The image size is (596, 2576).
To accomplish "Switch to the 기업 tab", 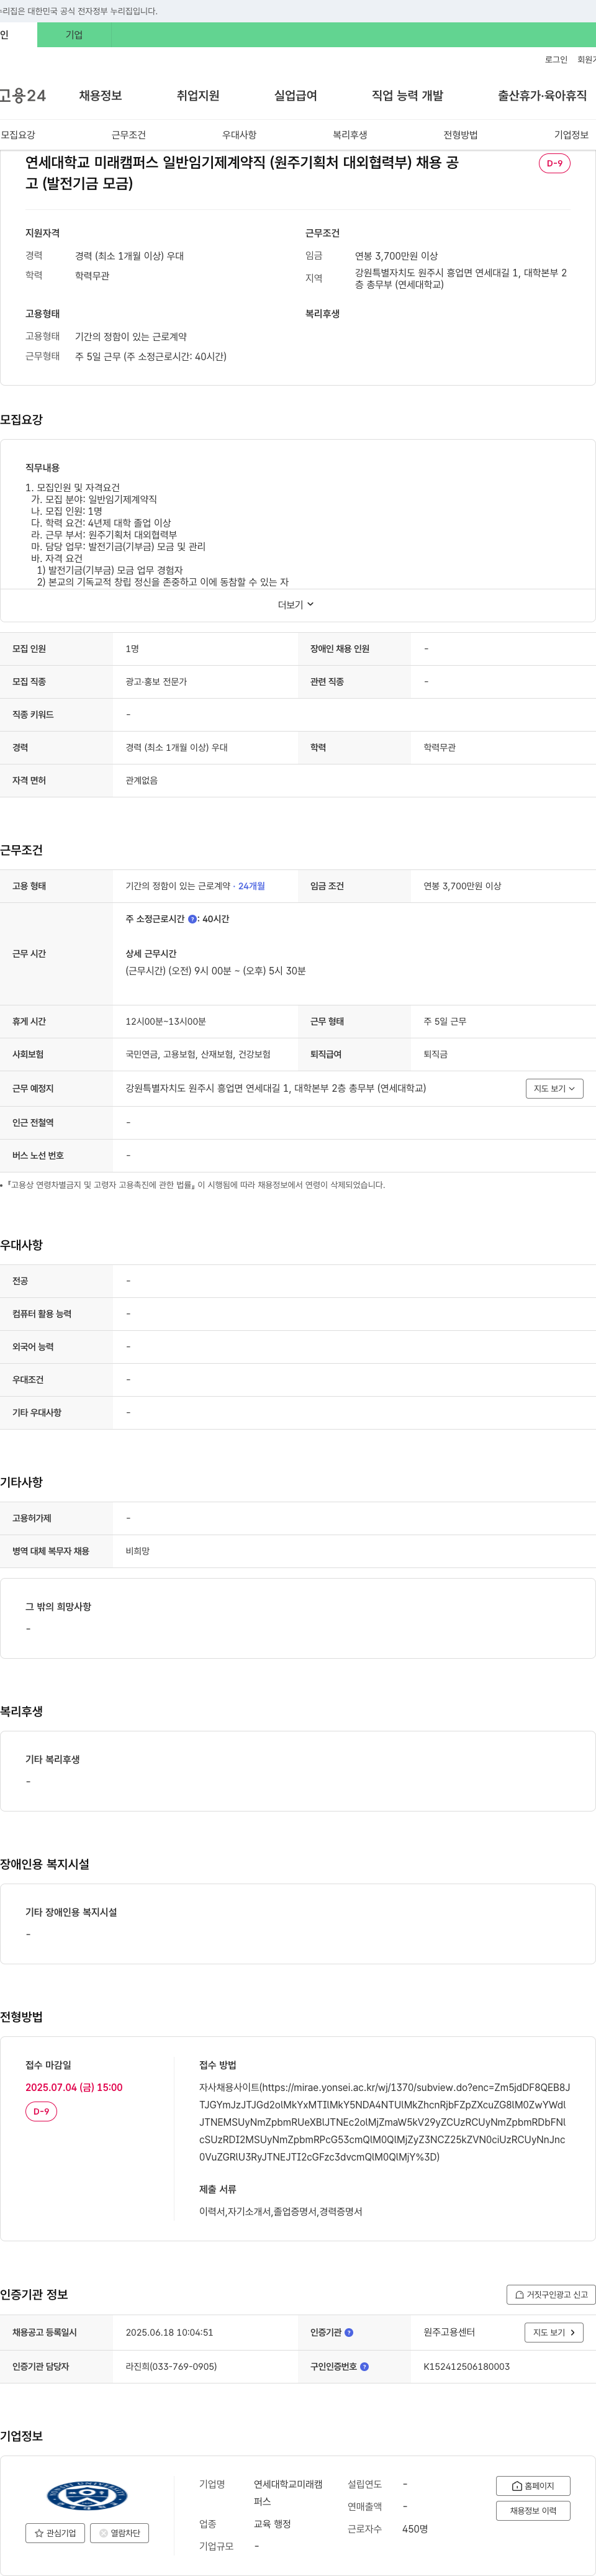I will 74,35.
